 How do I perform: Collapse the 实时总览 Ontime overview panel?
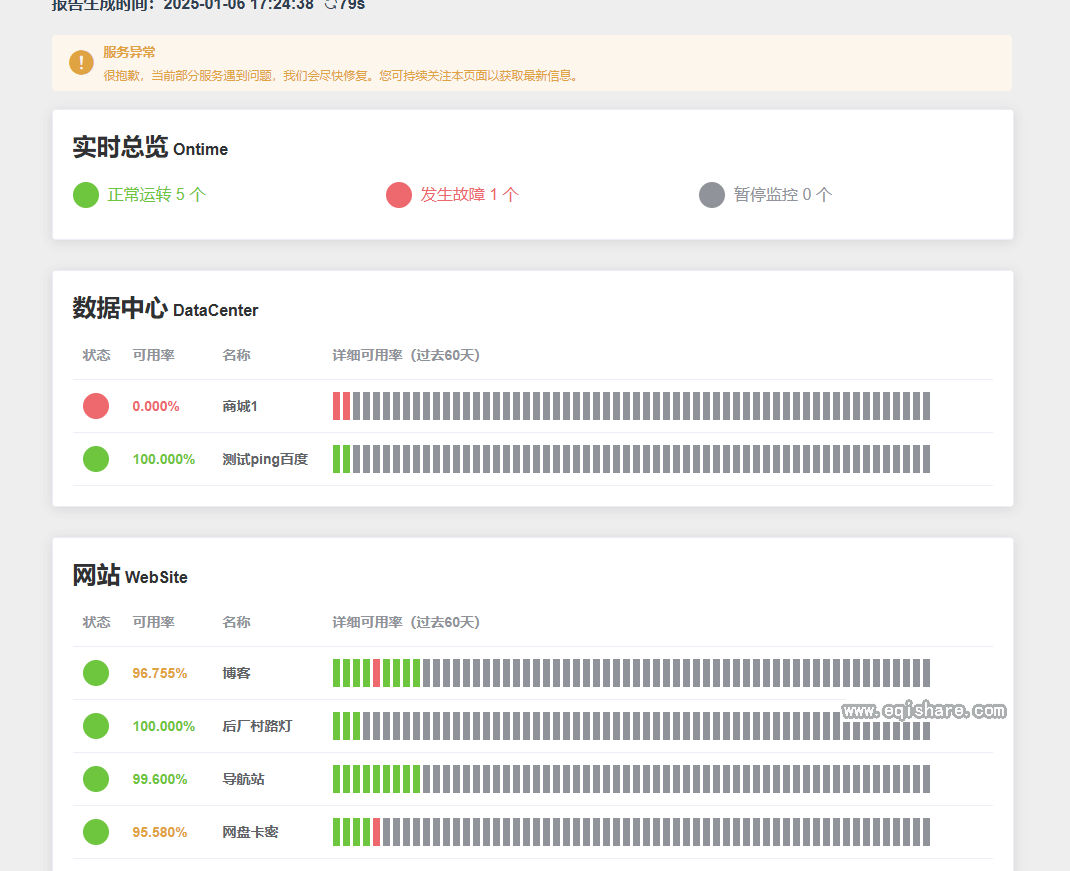(148, 148)
